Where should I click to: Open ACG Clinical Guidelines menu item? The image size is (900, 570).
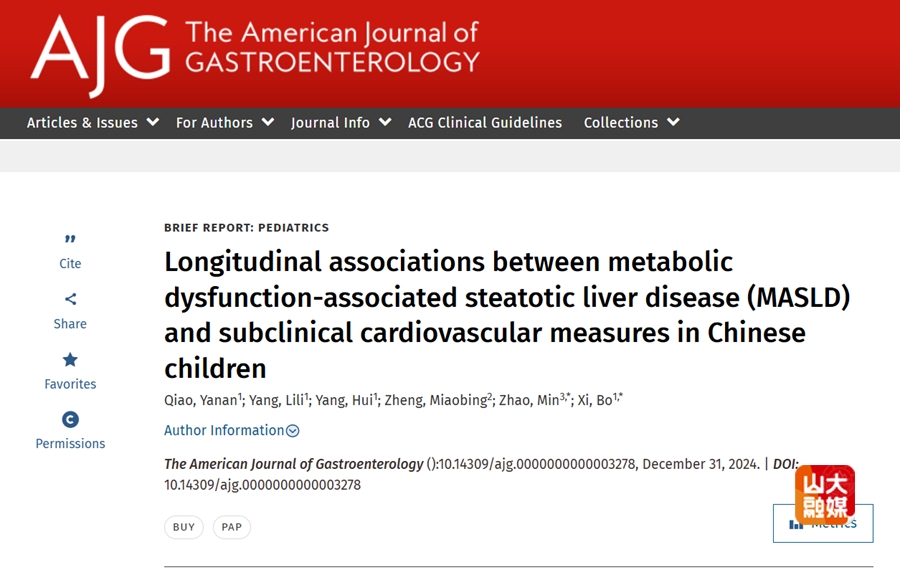(485, 123)
